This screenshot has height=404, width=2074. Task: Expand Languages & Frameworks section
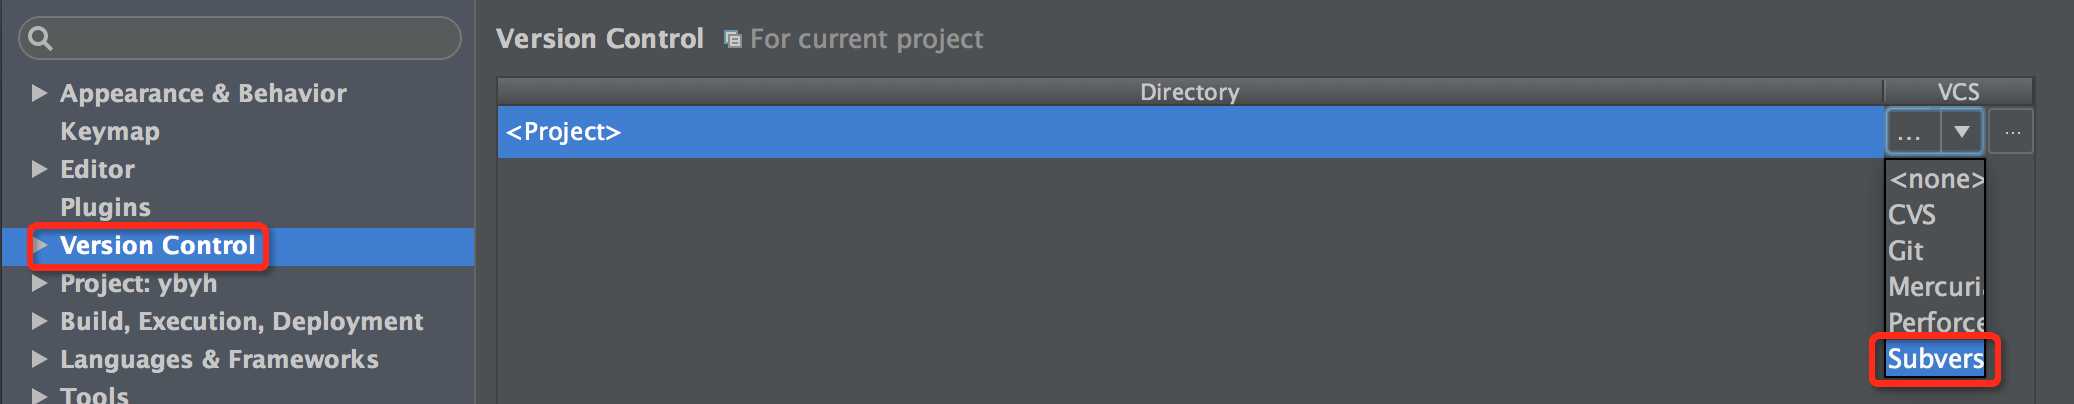pos(39,359)
